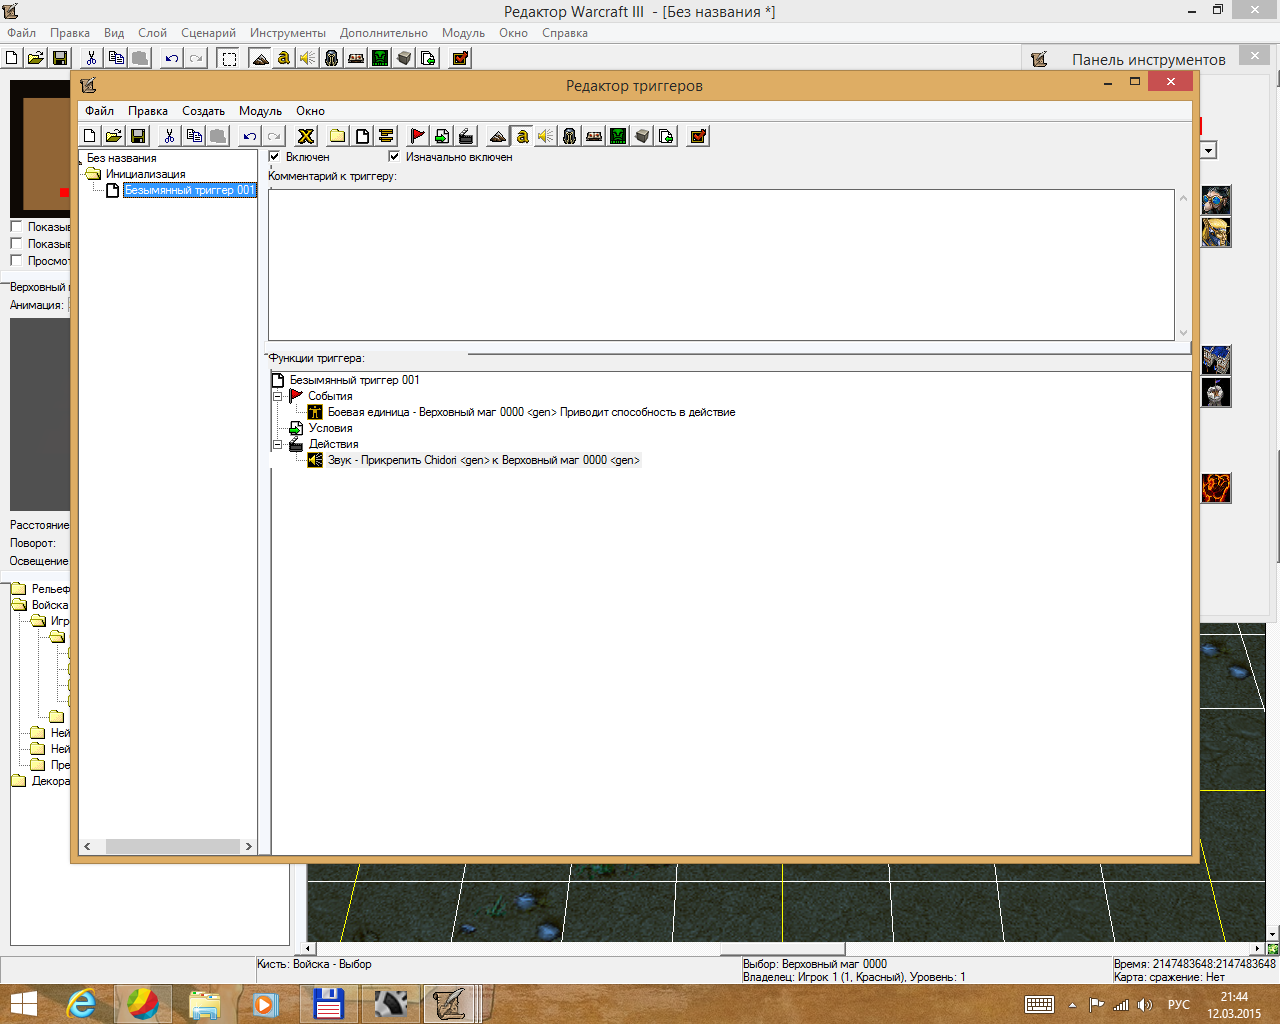Toggle the 'Включен' checkbox

pyautogui.click(x=275, y=156)
